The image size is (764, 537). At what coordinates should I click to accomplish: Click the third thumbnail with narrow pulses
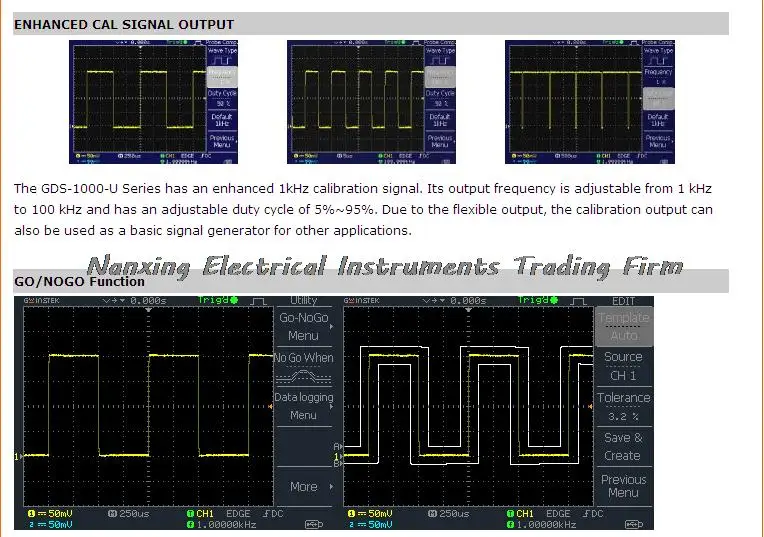click(x=590, y=102)
